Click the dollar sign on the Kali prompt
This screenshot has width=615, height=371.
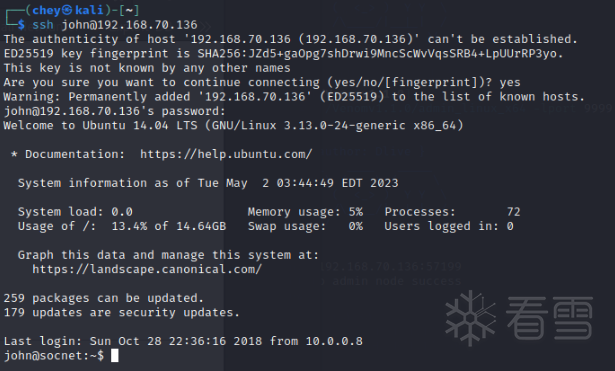click(21, 25)
